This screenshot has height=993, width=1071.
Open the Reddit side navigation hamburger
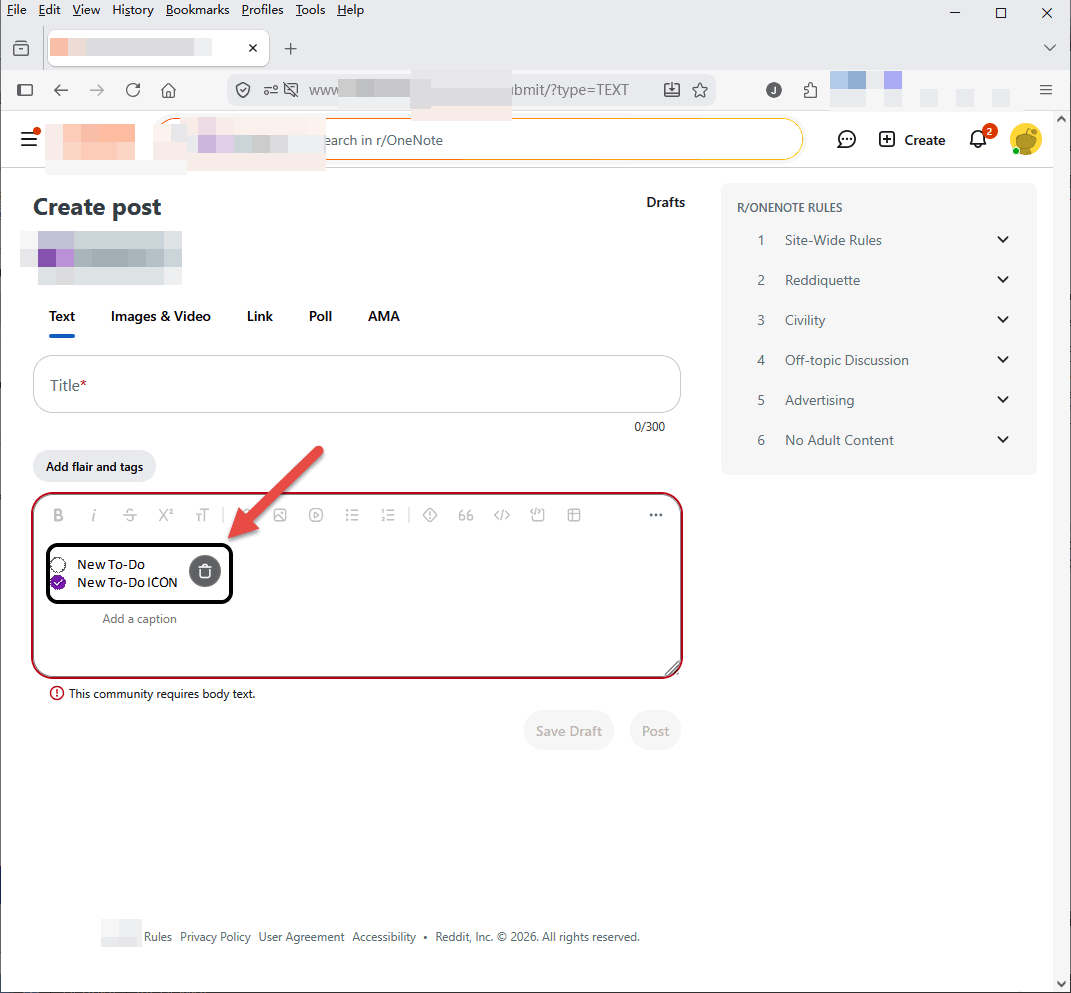point(29,139)
